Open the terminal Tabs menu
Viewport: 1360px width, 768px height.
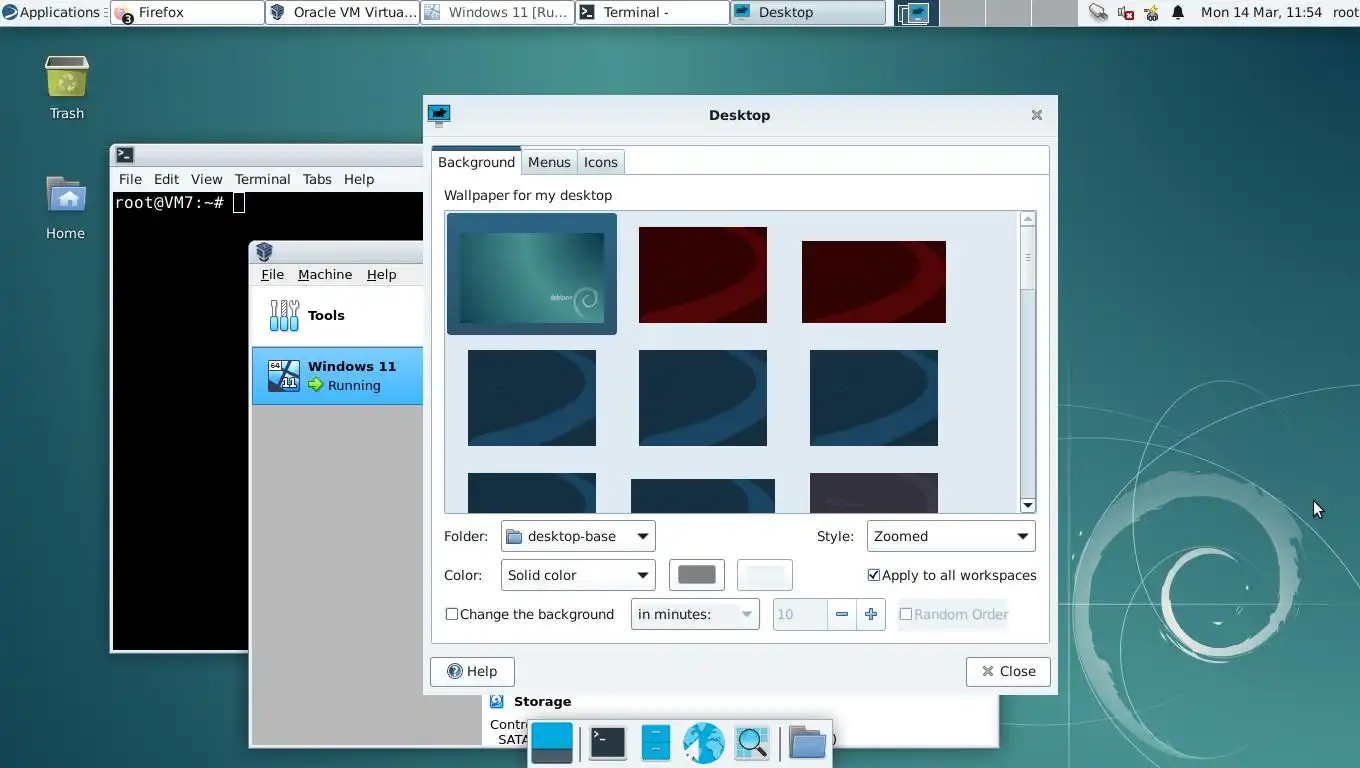pyautogui.click(x=317, y=179)
